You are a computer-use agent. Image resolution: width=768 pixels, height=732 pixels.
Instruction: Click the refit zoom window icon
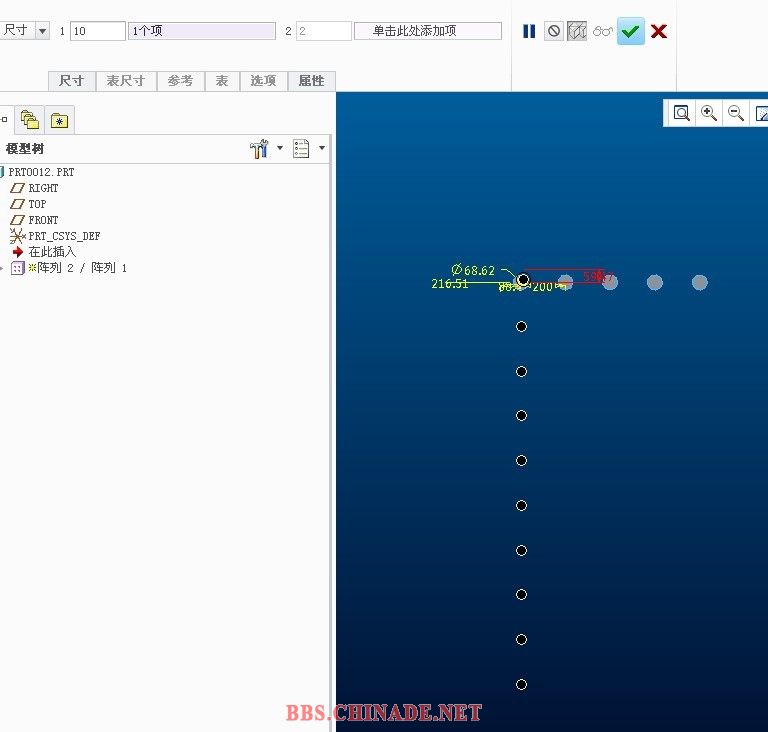click(681, 113)
